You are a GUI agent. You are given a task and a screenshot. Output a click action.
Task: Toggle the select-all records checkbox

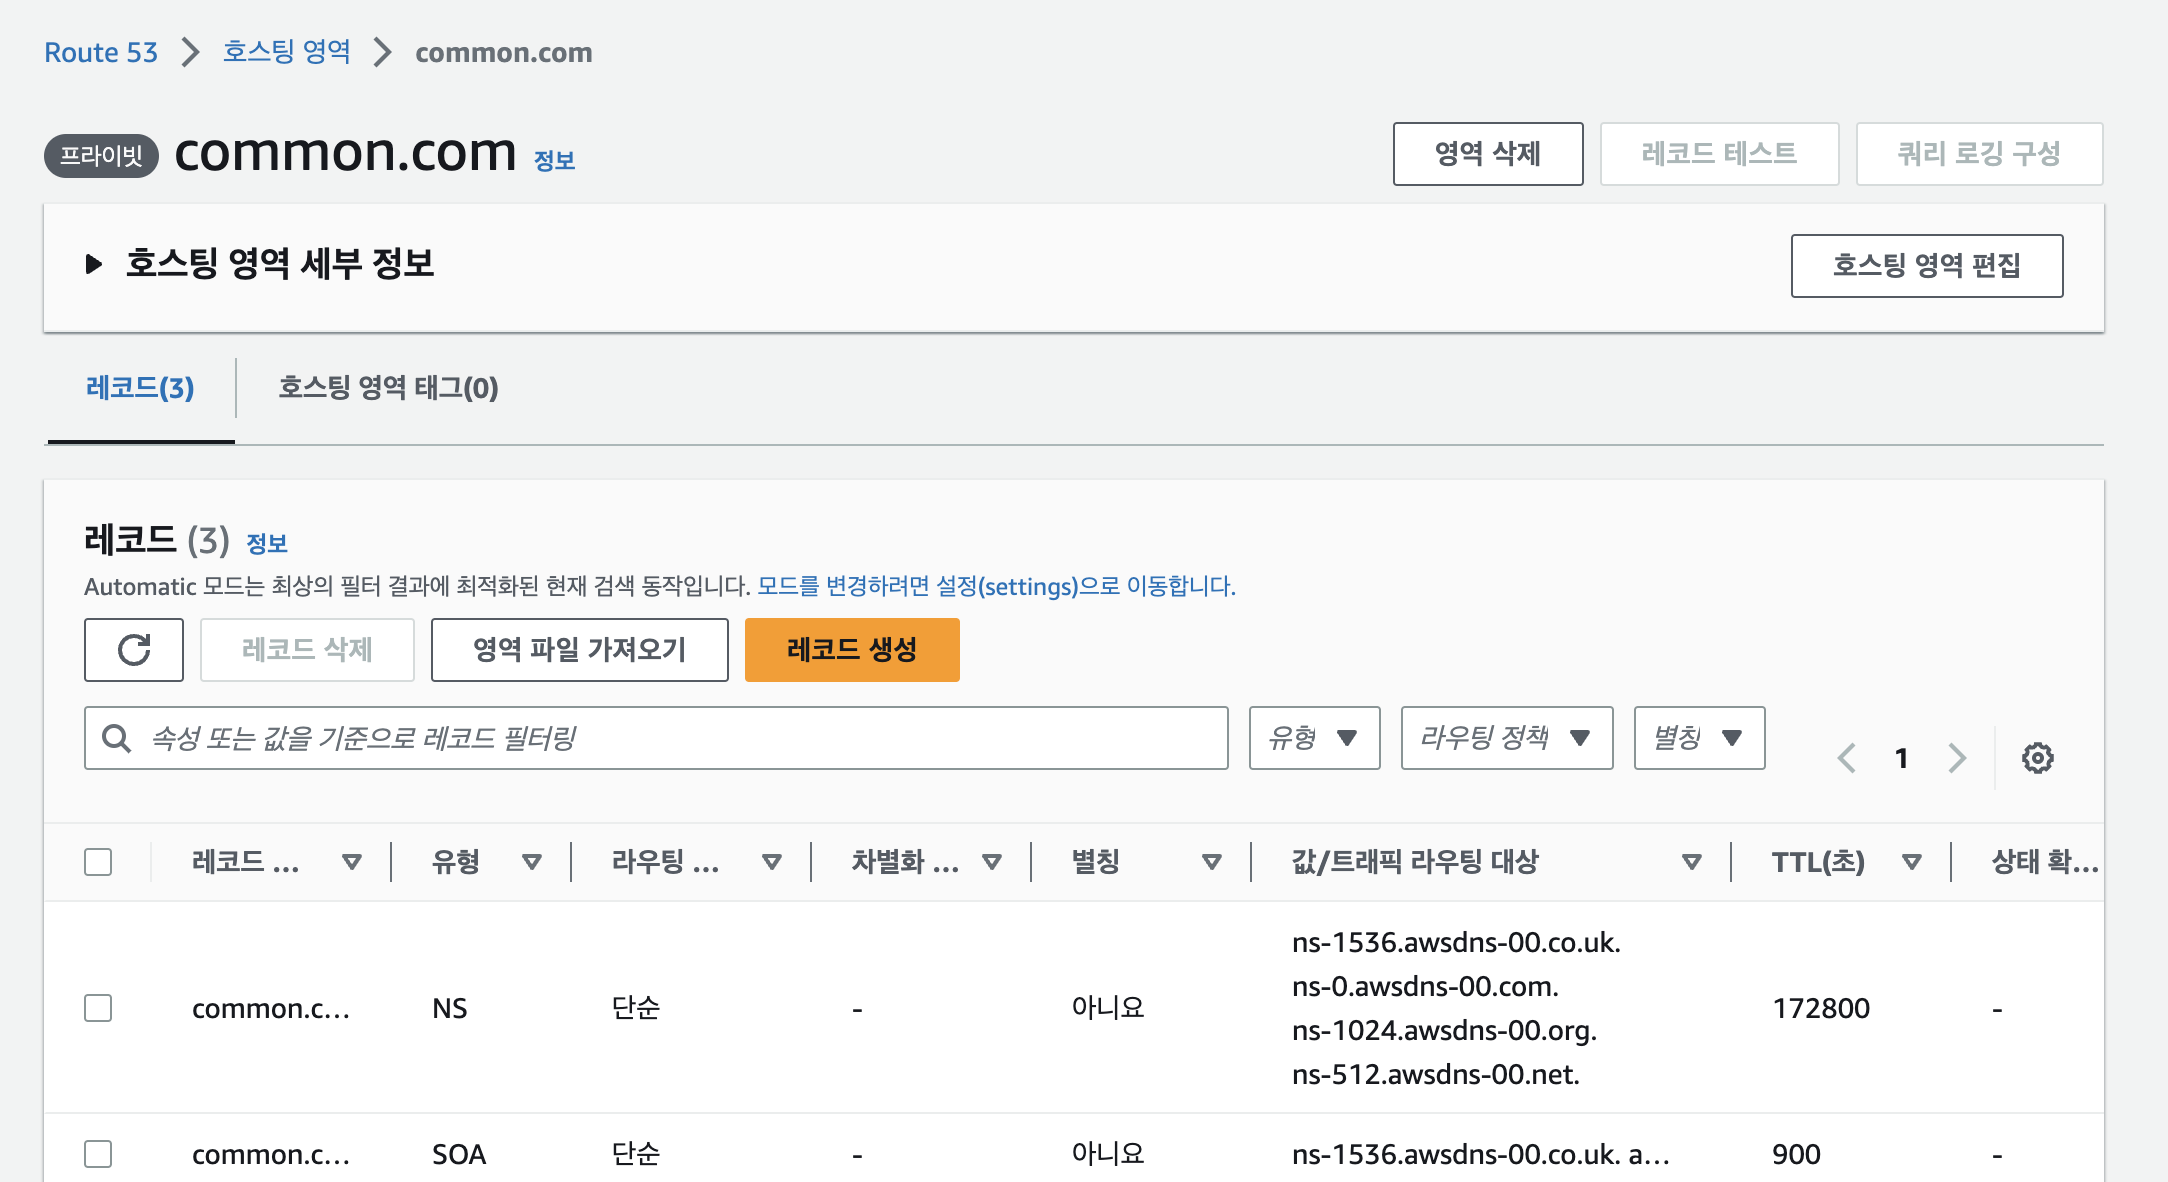coord(98,862)
